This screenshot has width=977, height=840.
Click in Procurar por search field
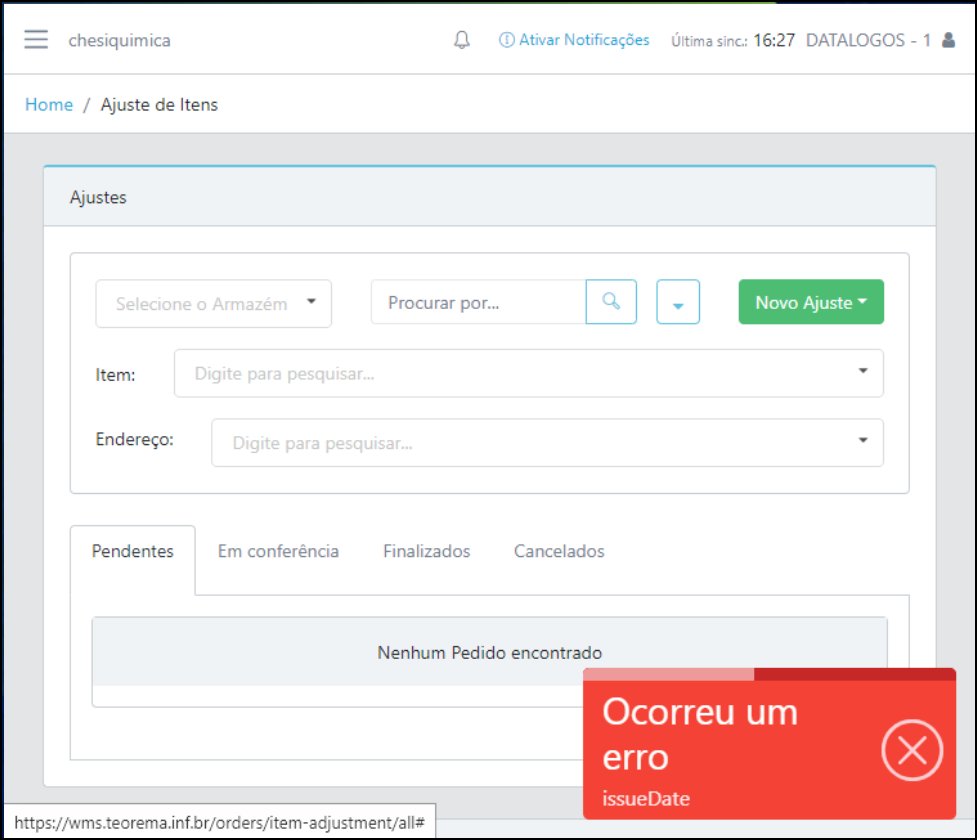point(479,302)
